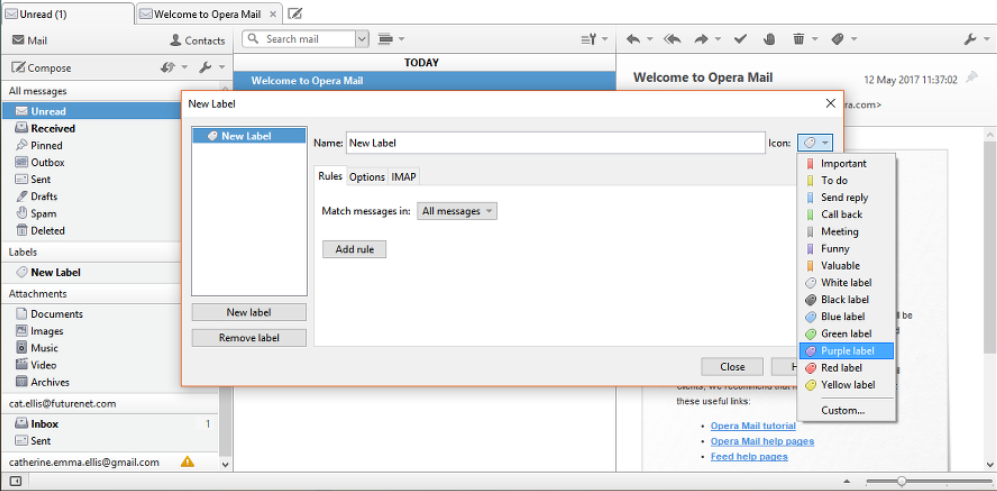Image resolution: width=997 pixels, height=491 pixels.
Task: Choose Custom... in the icon menu
Action: [x=846, y=410]
